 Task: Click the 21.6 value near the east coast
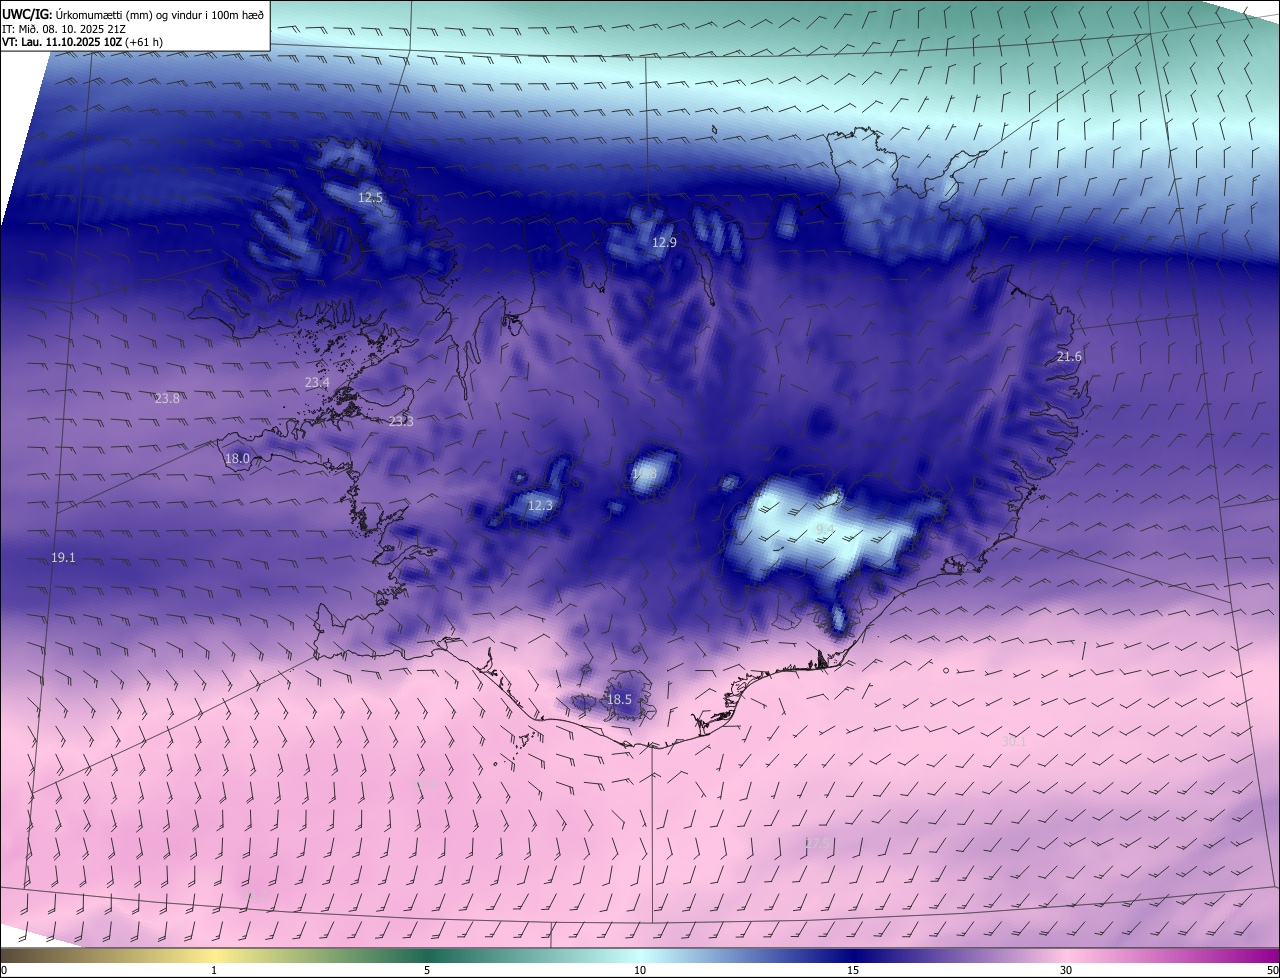coord(1069,356)
